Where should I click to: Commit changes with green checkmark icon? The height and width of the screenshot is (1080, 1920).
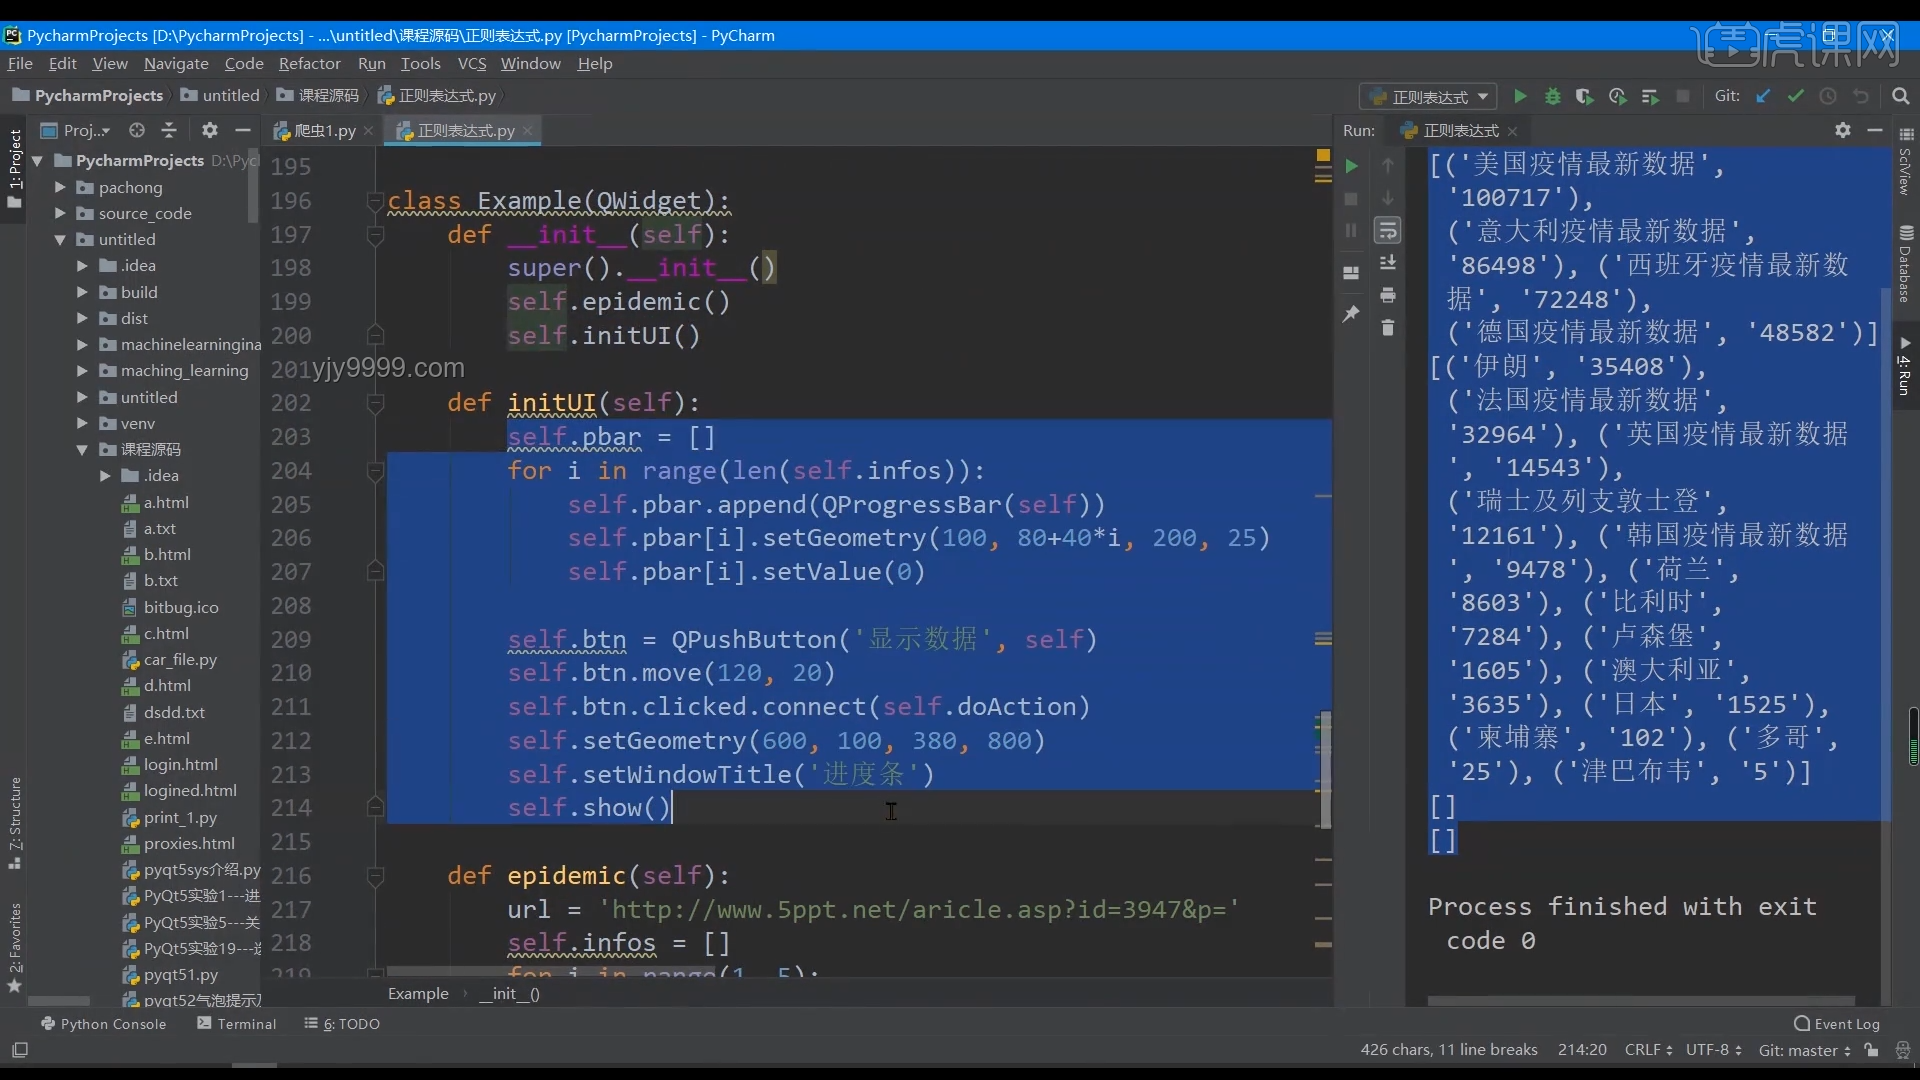pos(1796,96)
